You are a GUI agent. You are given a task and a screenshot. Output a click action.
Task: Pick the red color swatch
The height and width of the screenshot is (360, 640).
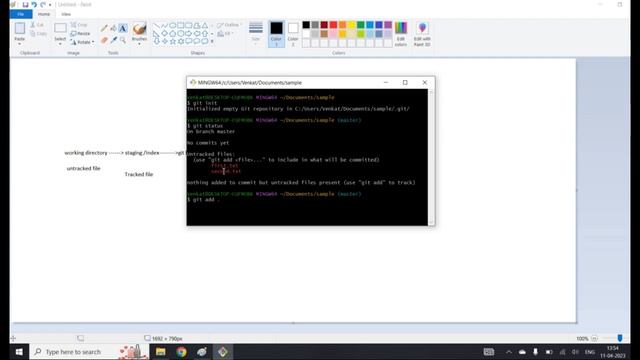click(x=333, y=25)
